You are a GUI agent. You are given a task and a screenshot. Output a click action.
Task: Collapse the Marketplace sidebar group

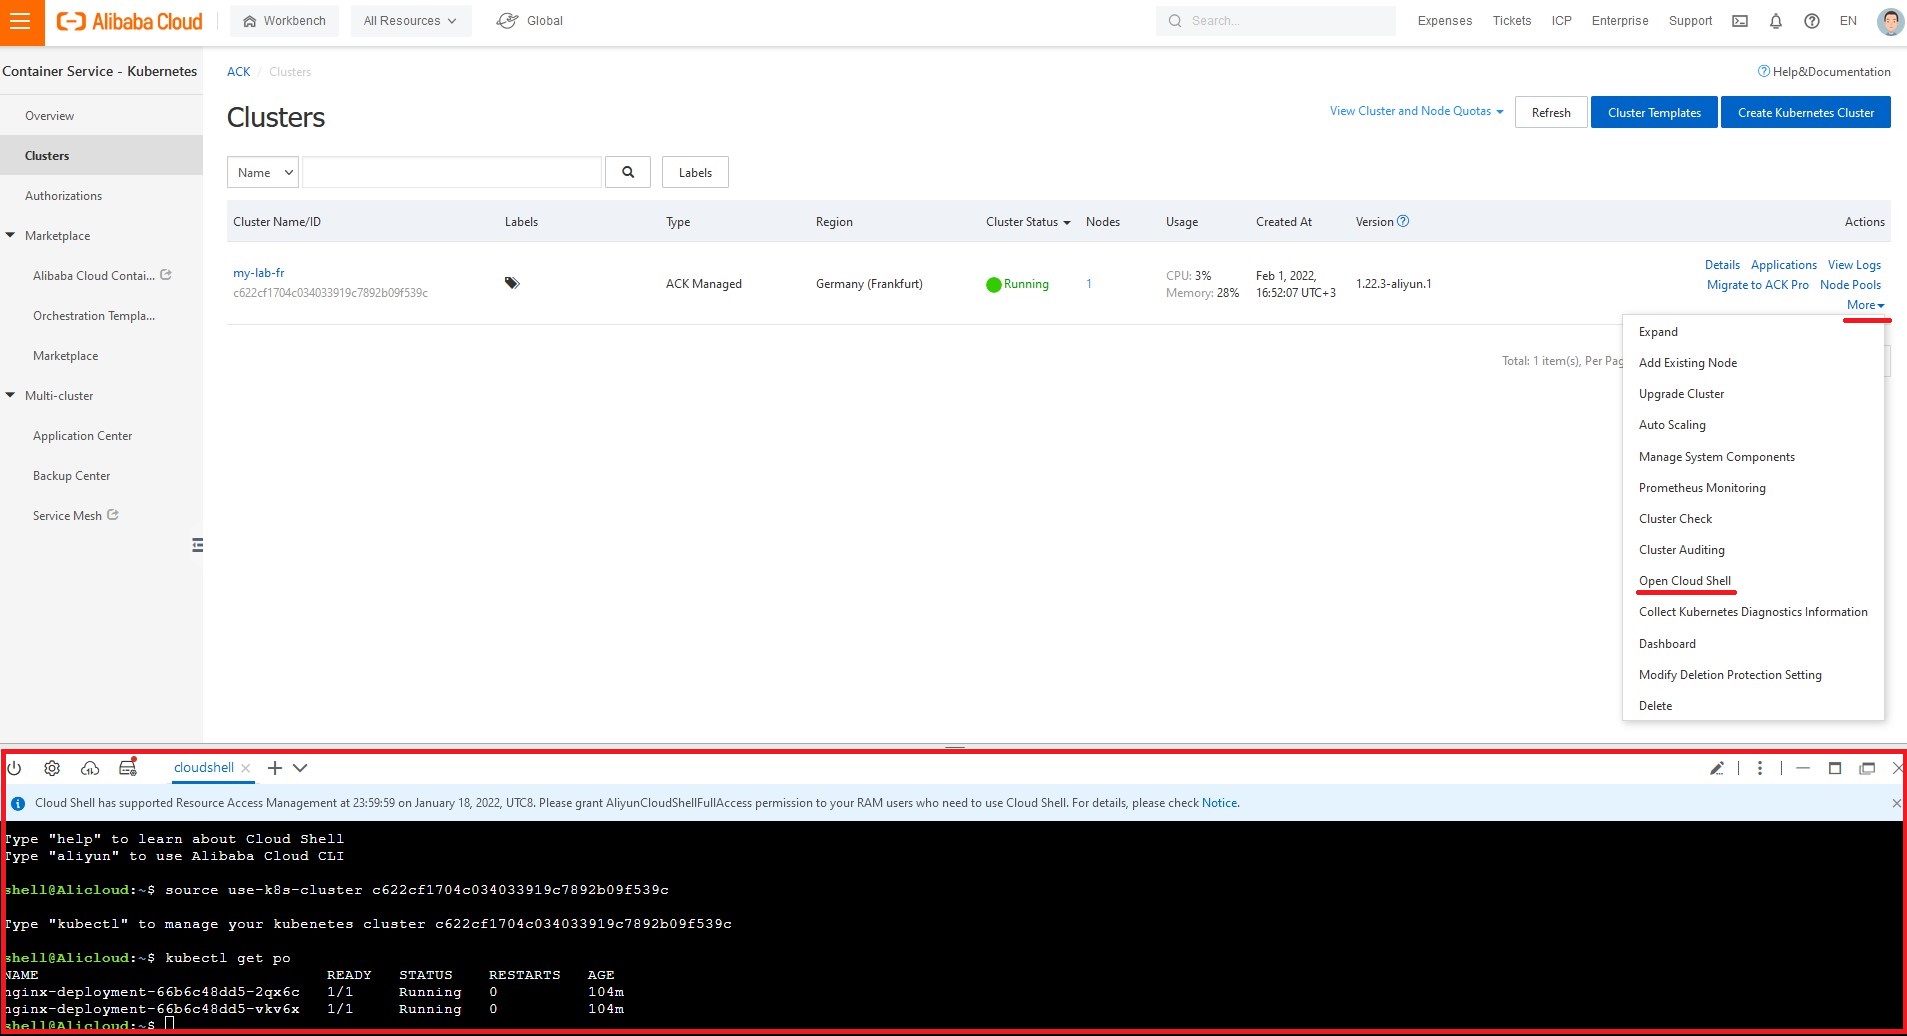coord(10,236)
